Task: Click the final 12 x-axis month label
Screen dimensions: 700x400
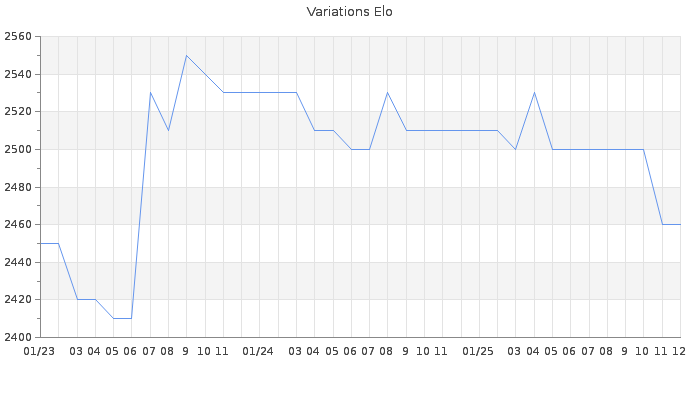Action: tap(678, 351)
